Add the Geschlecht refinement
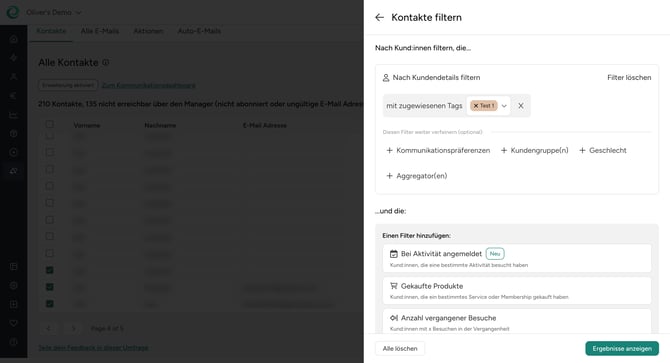 tap(602, 150)
